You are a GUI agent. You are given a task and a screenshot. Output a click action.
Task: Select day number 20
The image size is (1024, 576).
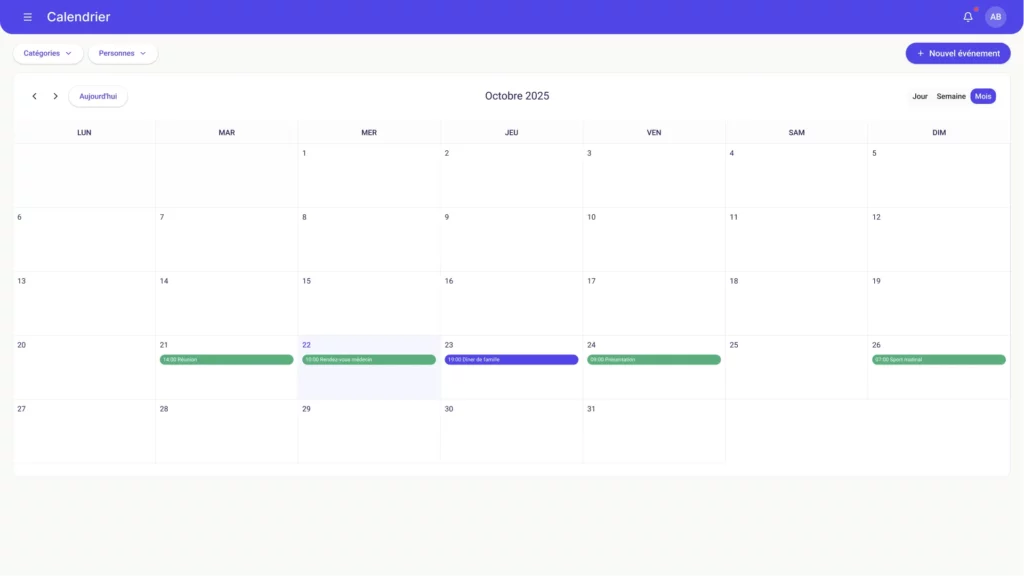(x=22, y=345)
